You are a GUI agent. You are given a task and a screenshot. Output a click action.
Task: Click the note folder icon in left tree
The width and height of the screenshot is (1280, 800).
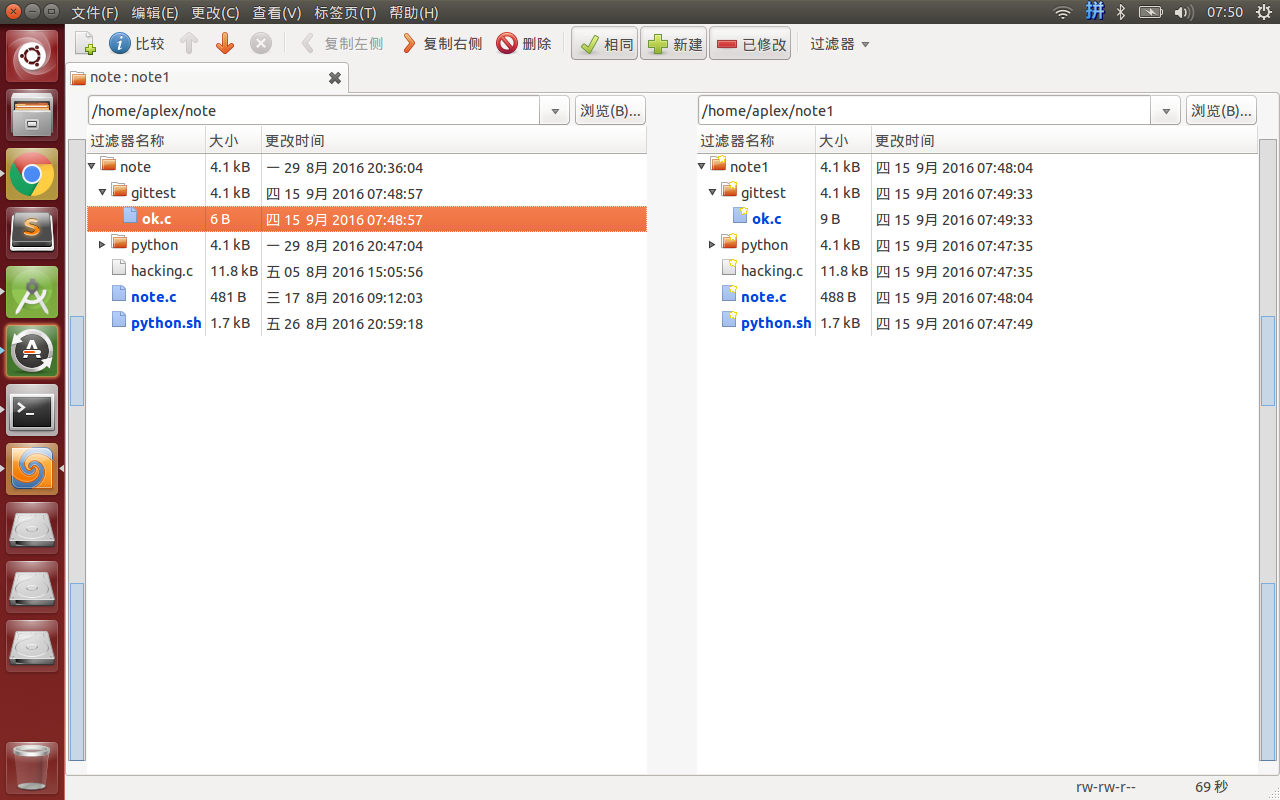(x=109, y=165)
